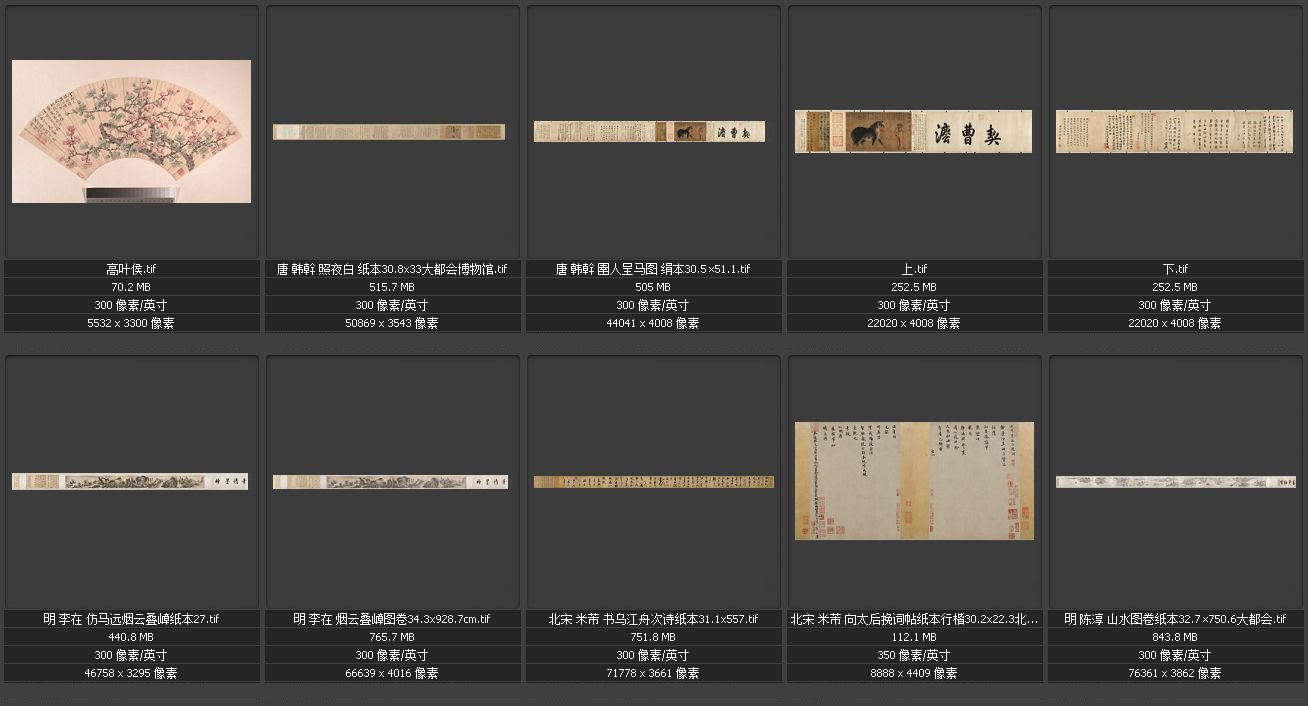Click the 照夜白 scroll thumbnail image
The width and height of the screenshot is (1308, 706).
389,132
